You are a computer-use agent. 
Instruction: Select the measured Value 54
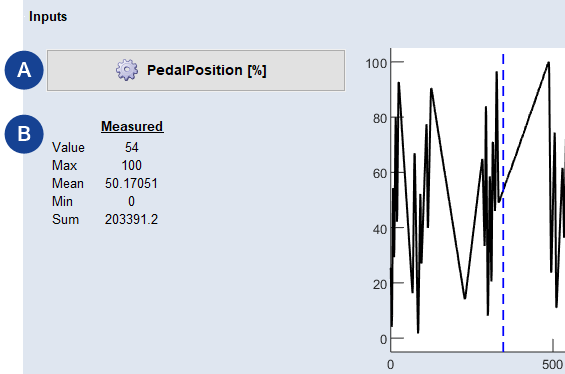tap(132, 147)
